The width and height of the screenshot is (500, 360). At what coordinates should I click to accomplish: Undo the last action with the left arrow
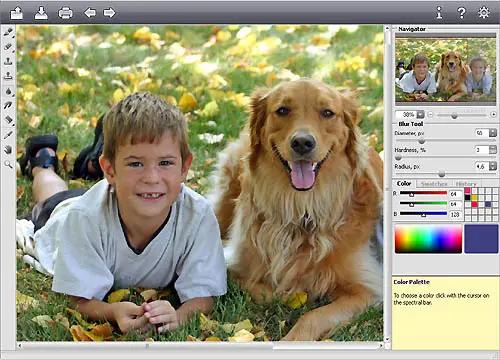[90, 13]
